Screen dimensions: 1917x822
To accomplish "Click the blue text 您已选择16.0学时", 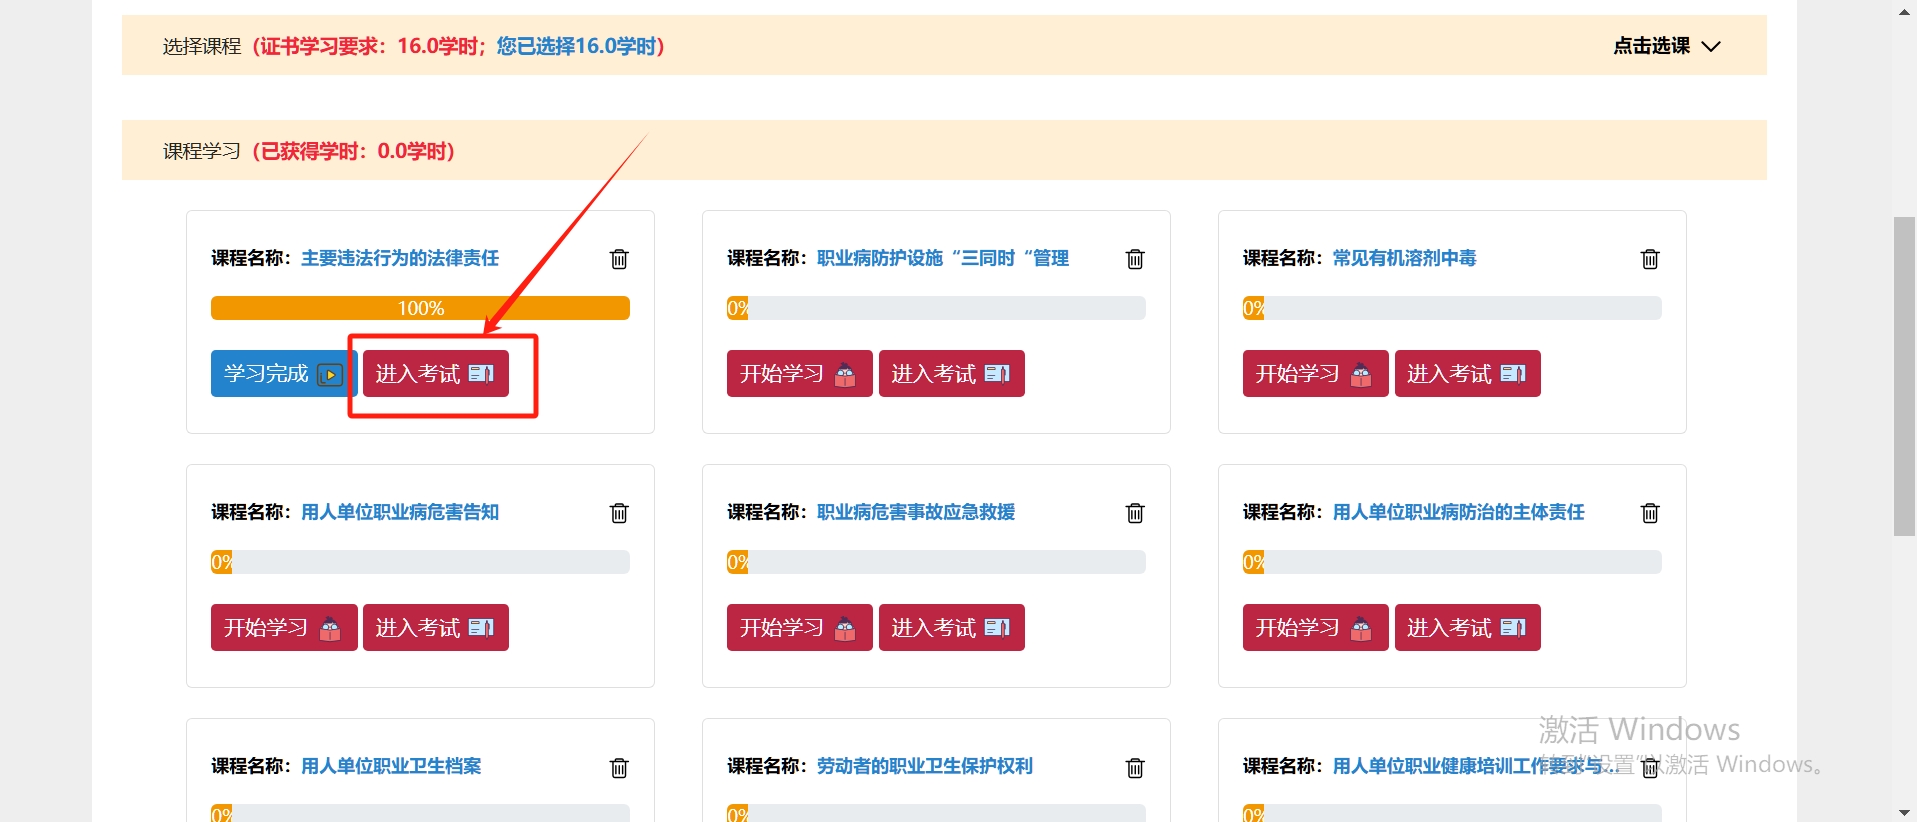I will point(577,46).
